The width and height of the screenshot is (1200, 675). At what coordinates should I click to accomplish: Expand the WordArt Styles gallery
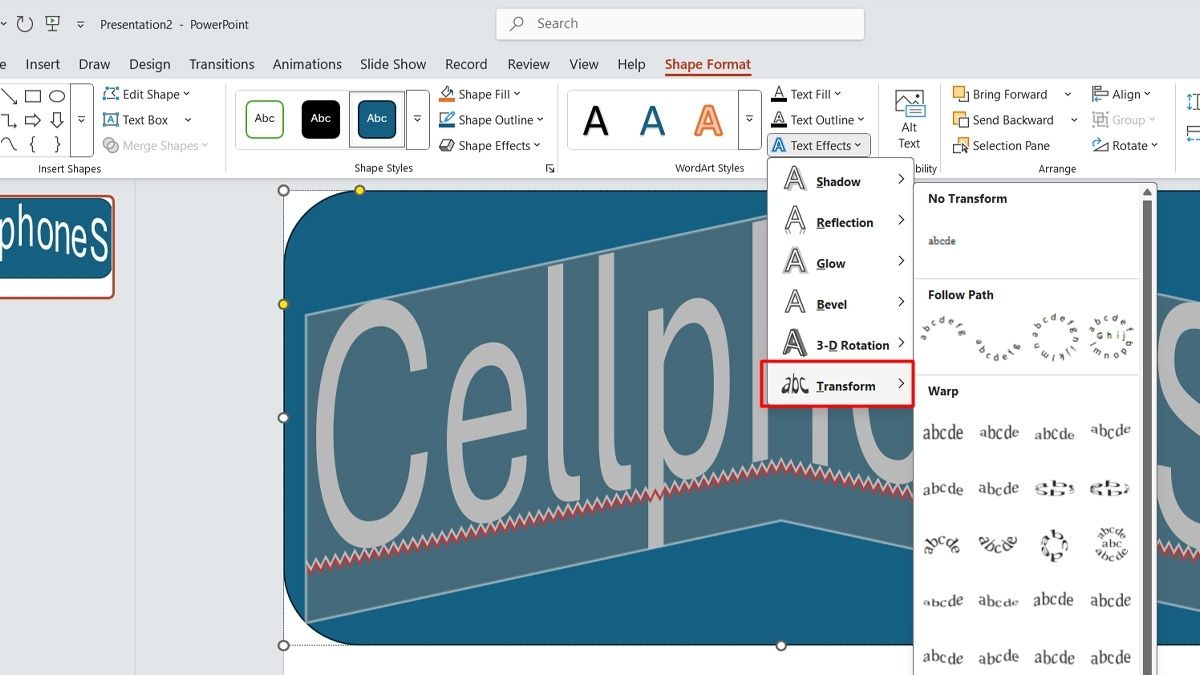[749, 120]
